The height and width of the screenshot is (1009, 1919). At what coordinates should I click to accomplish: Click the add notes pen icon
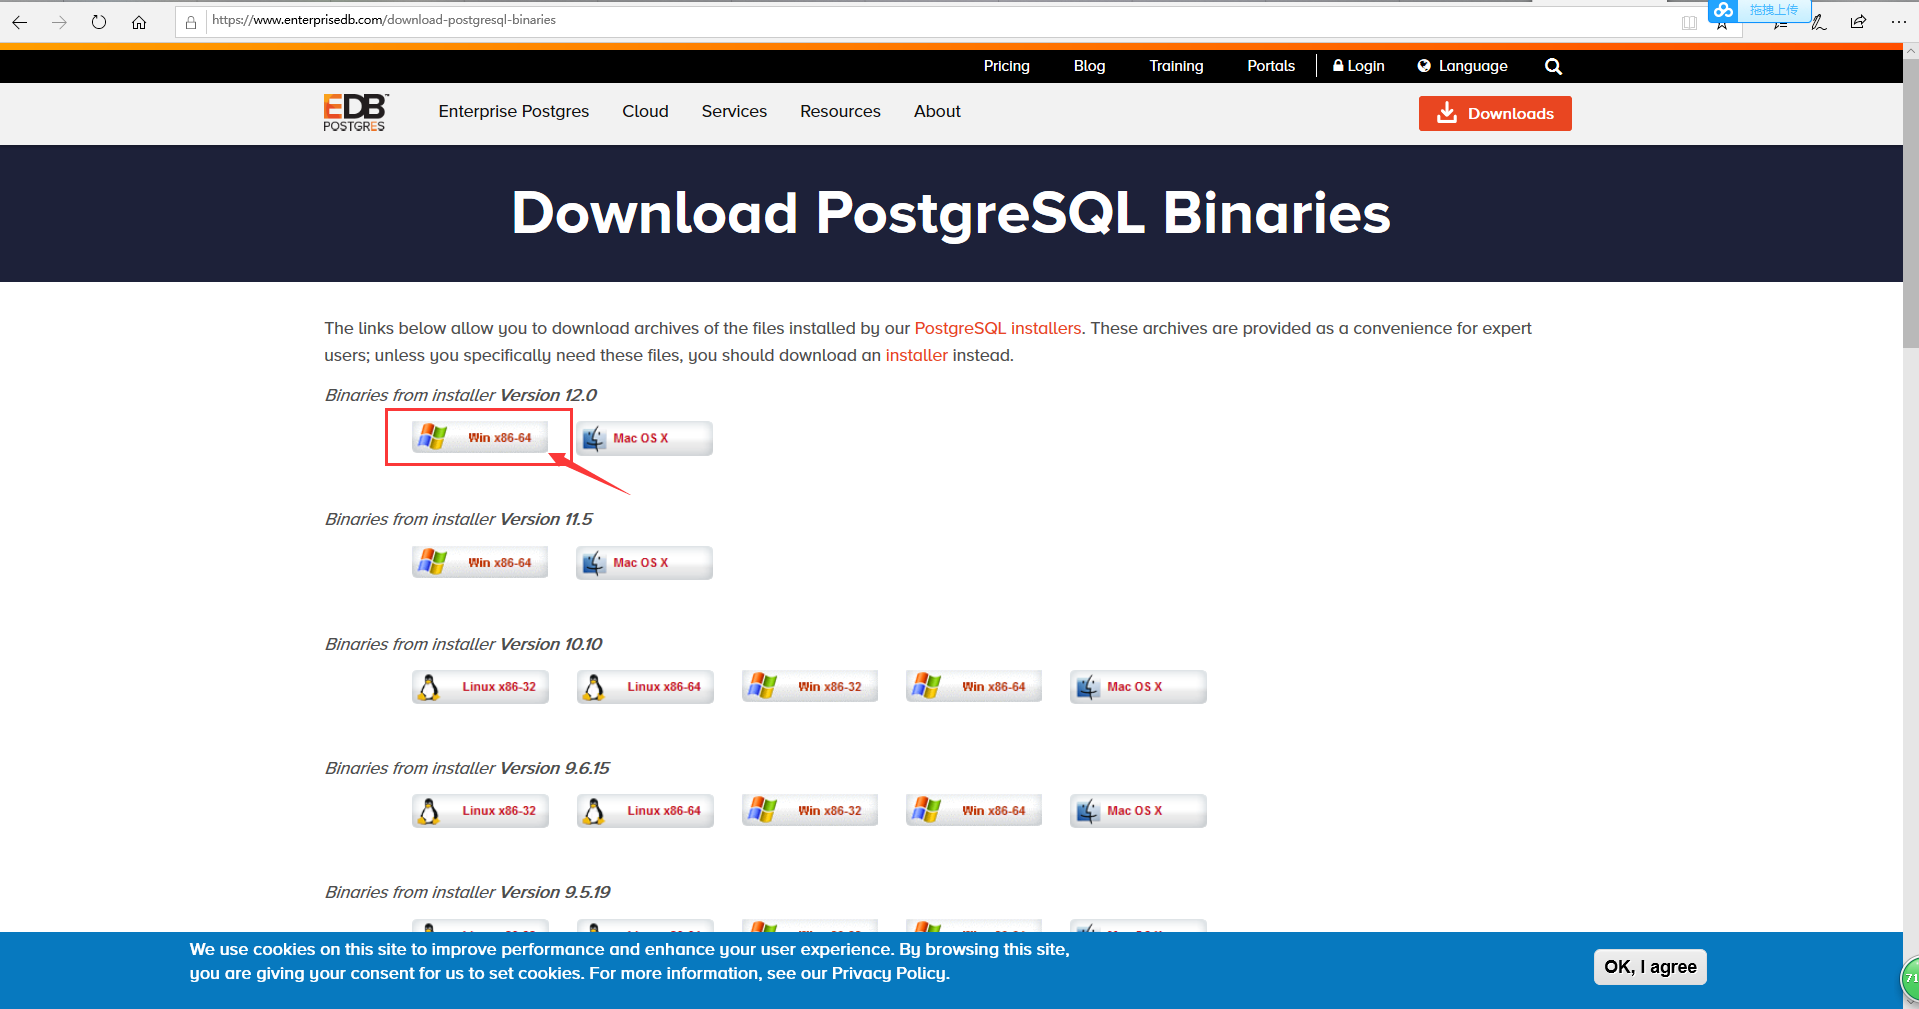click(1819, 22)
